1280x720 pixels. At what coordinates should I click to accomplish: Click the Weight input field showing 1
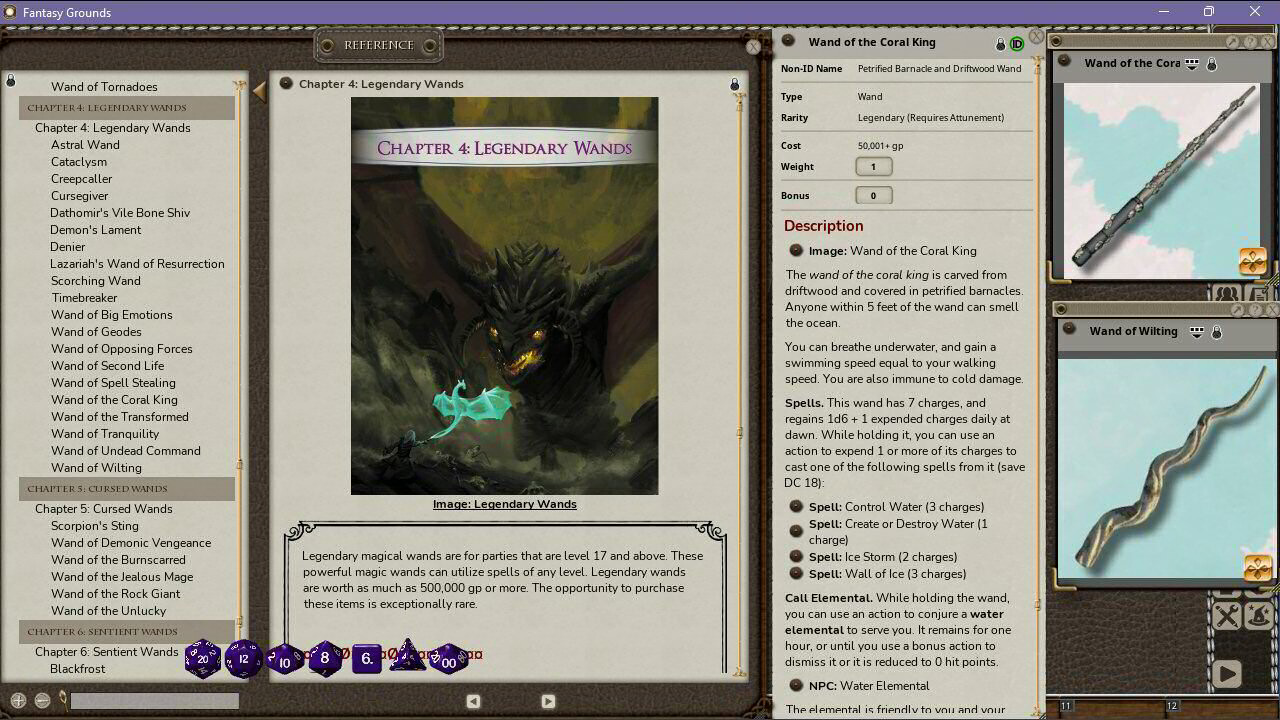click(x=874, y=166)
